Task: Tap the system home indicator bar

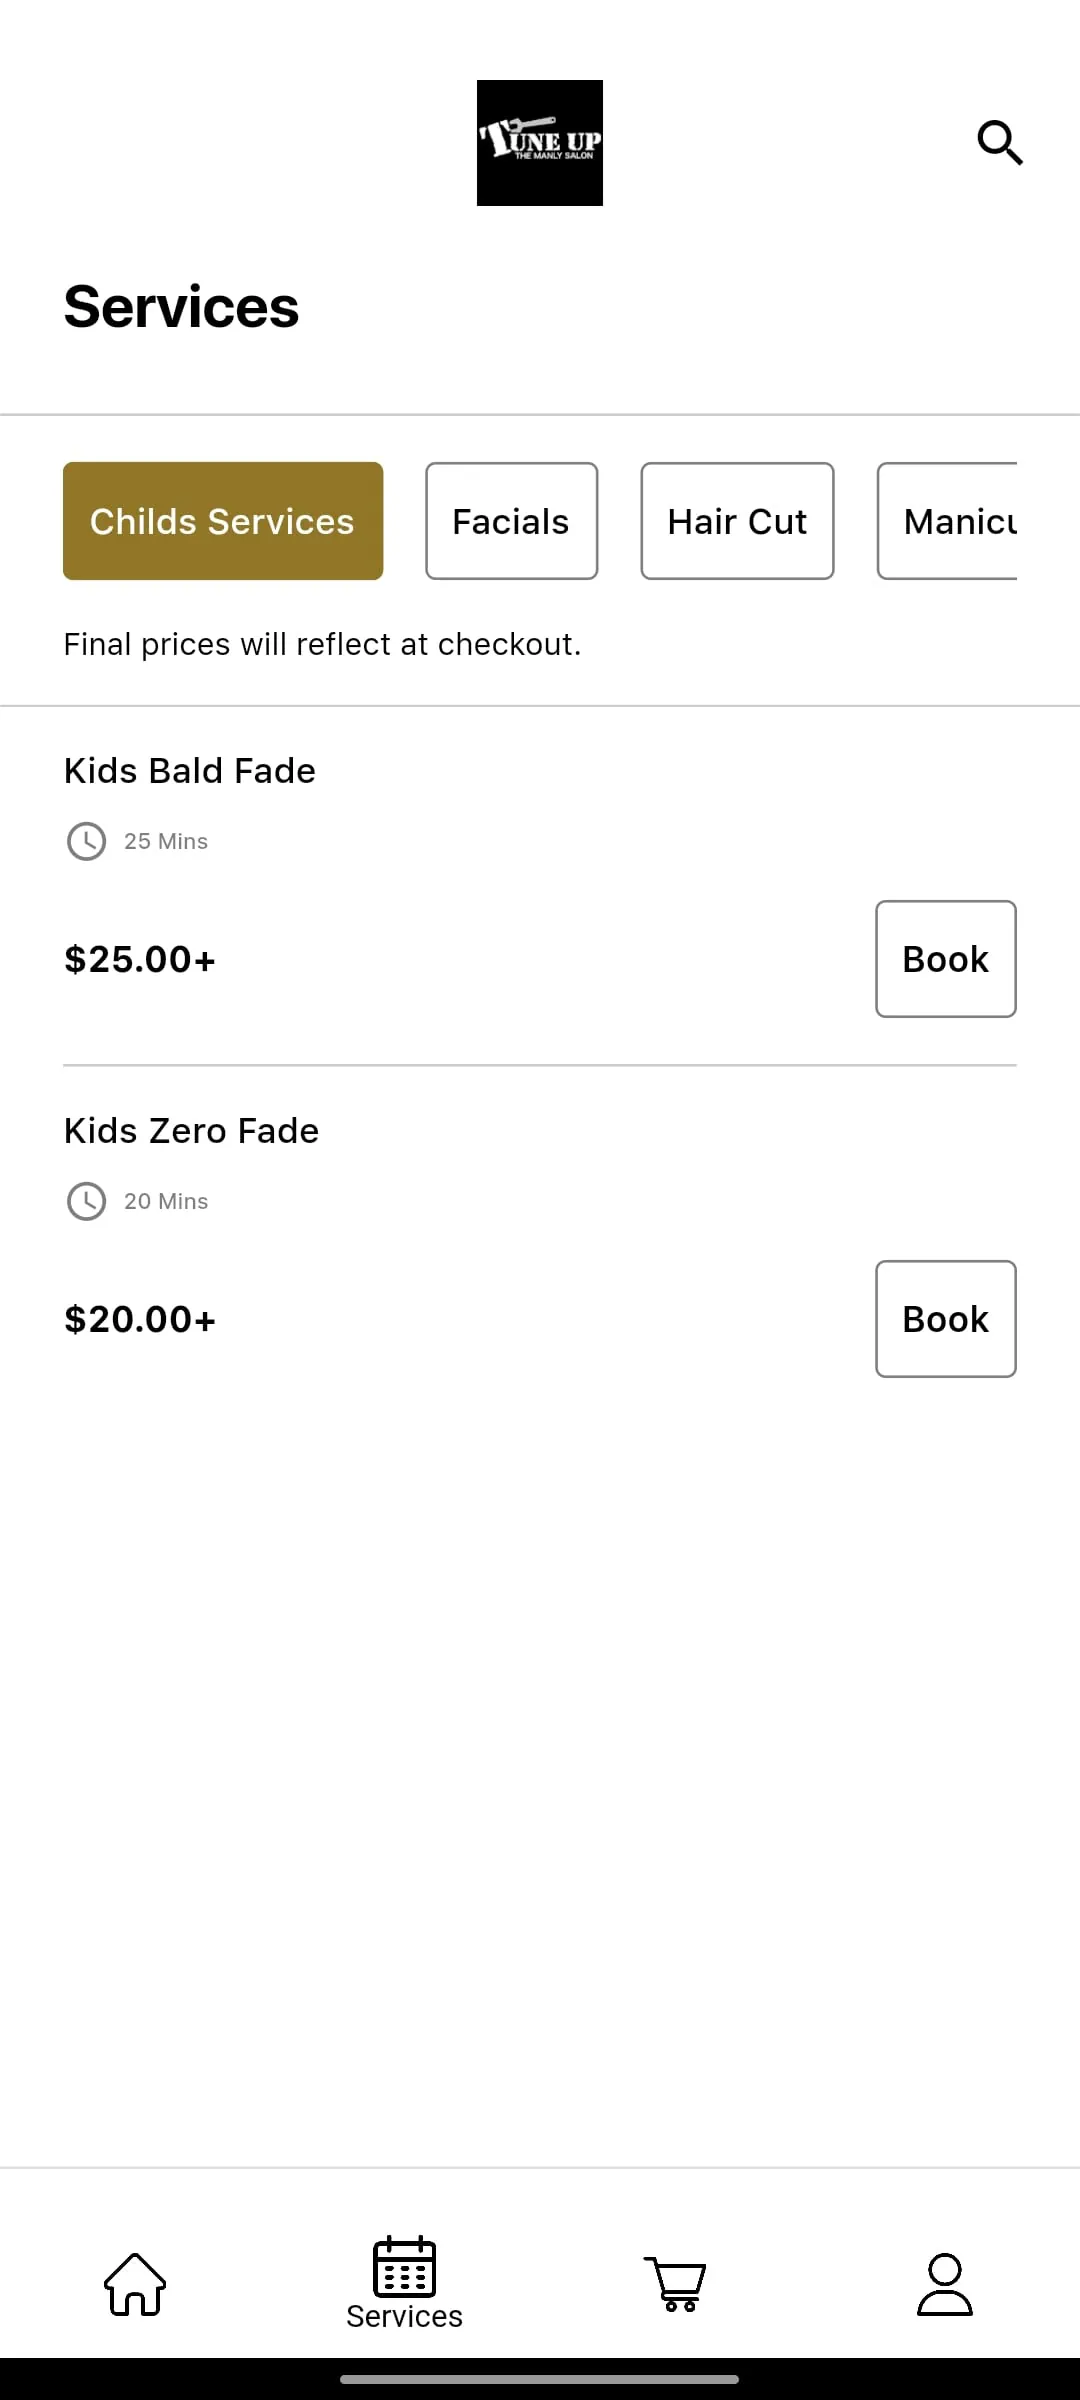Action: tap(539, 2380)
